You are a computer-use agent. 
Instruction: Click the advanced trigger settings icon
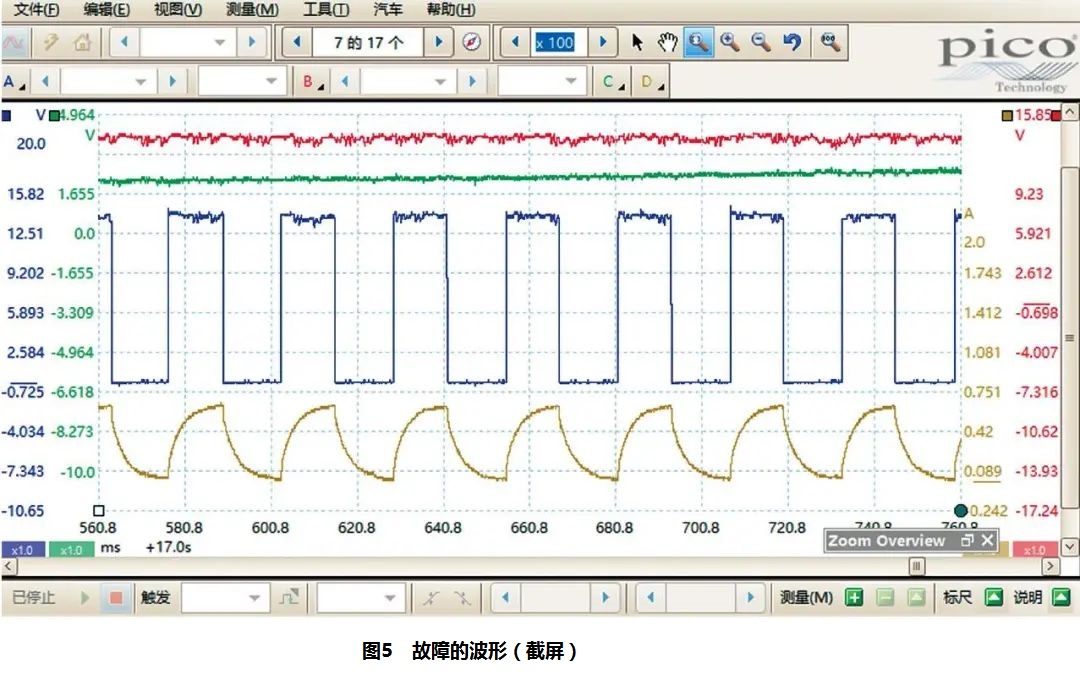click(x=289, y=597)
